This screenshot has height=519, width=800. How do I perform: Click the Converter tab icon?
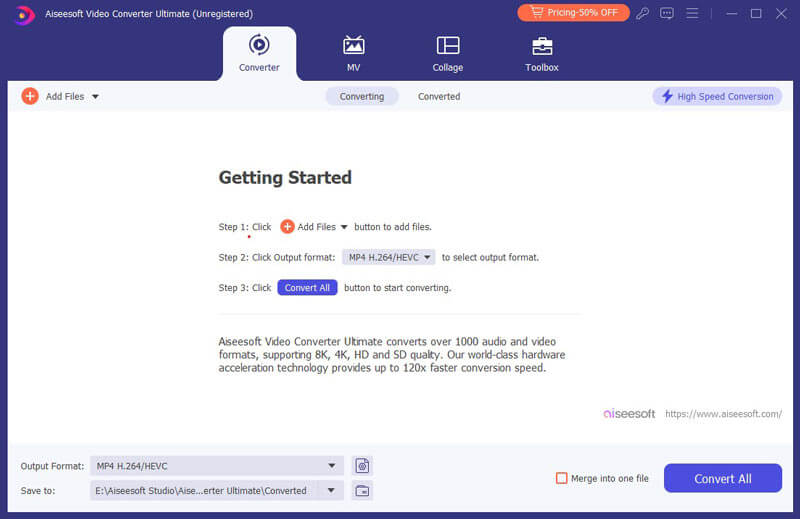pos(259,45)
